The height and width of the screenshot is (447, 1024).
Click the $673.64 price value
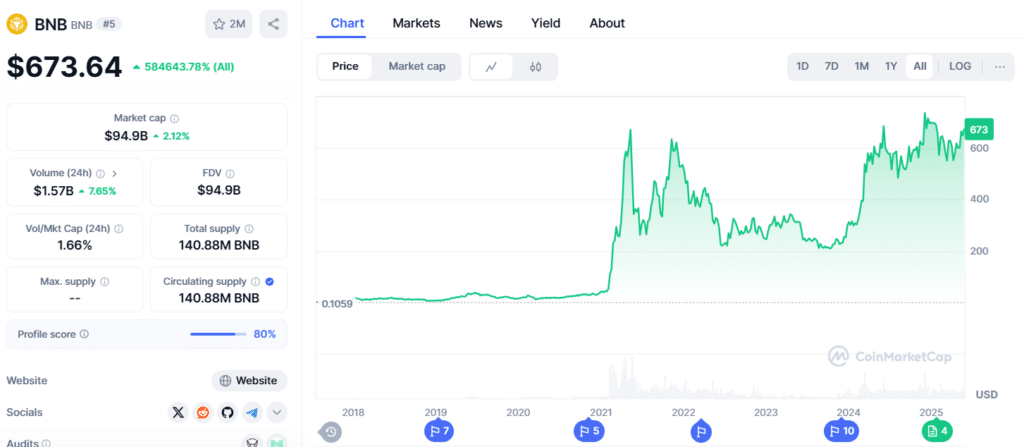[64, 67]
